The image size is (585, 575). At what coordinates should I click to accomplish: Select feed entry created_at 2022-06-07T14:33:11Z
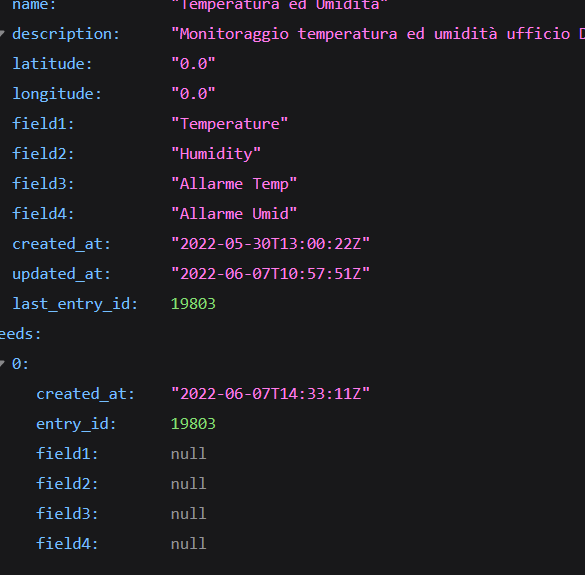click(270, 394)
